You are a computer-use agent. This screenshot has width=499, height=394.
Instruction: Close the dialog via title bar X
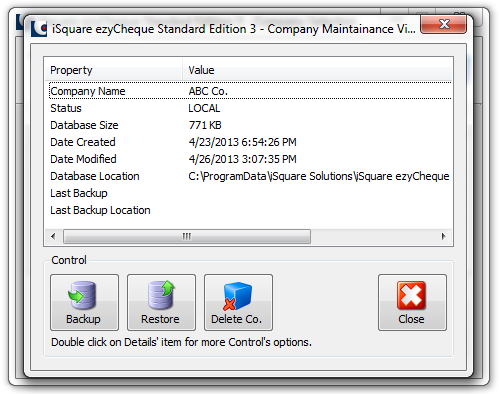point(443,24)
